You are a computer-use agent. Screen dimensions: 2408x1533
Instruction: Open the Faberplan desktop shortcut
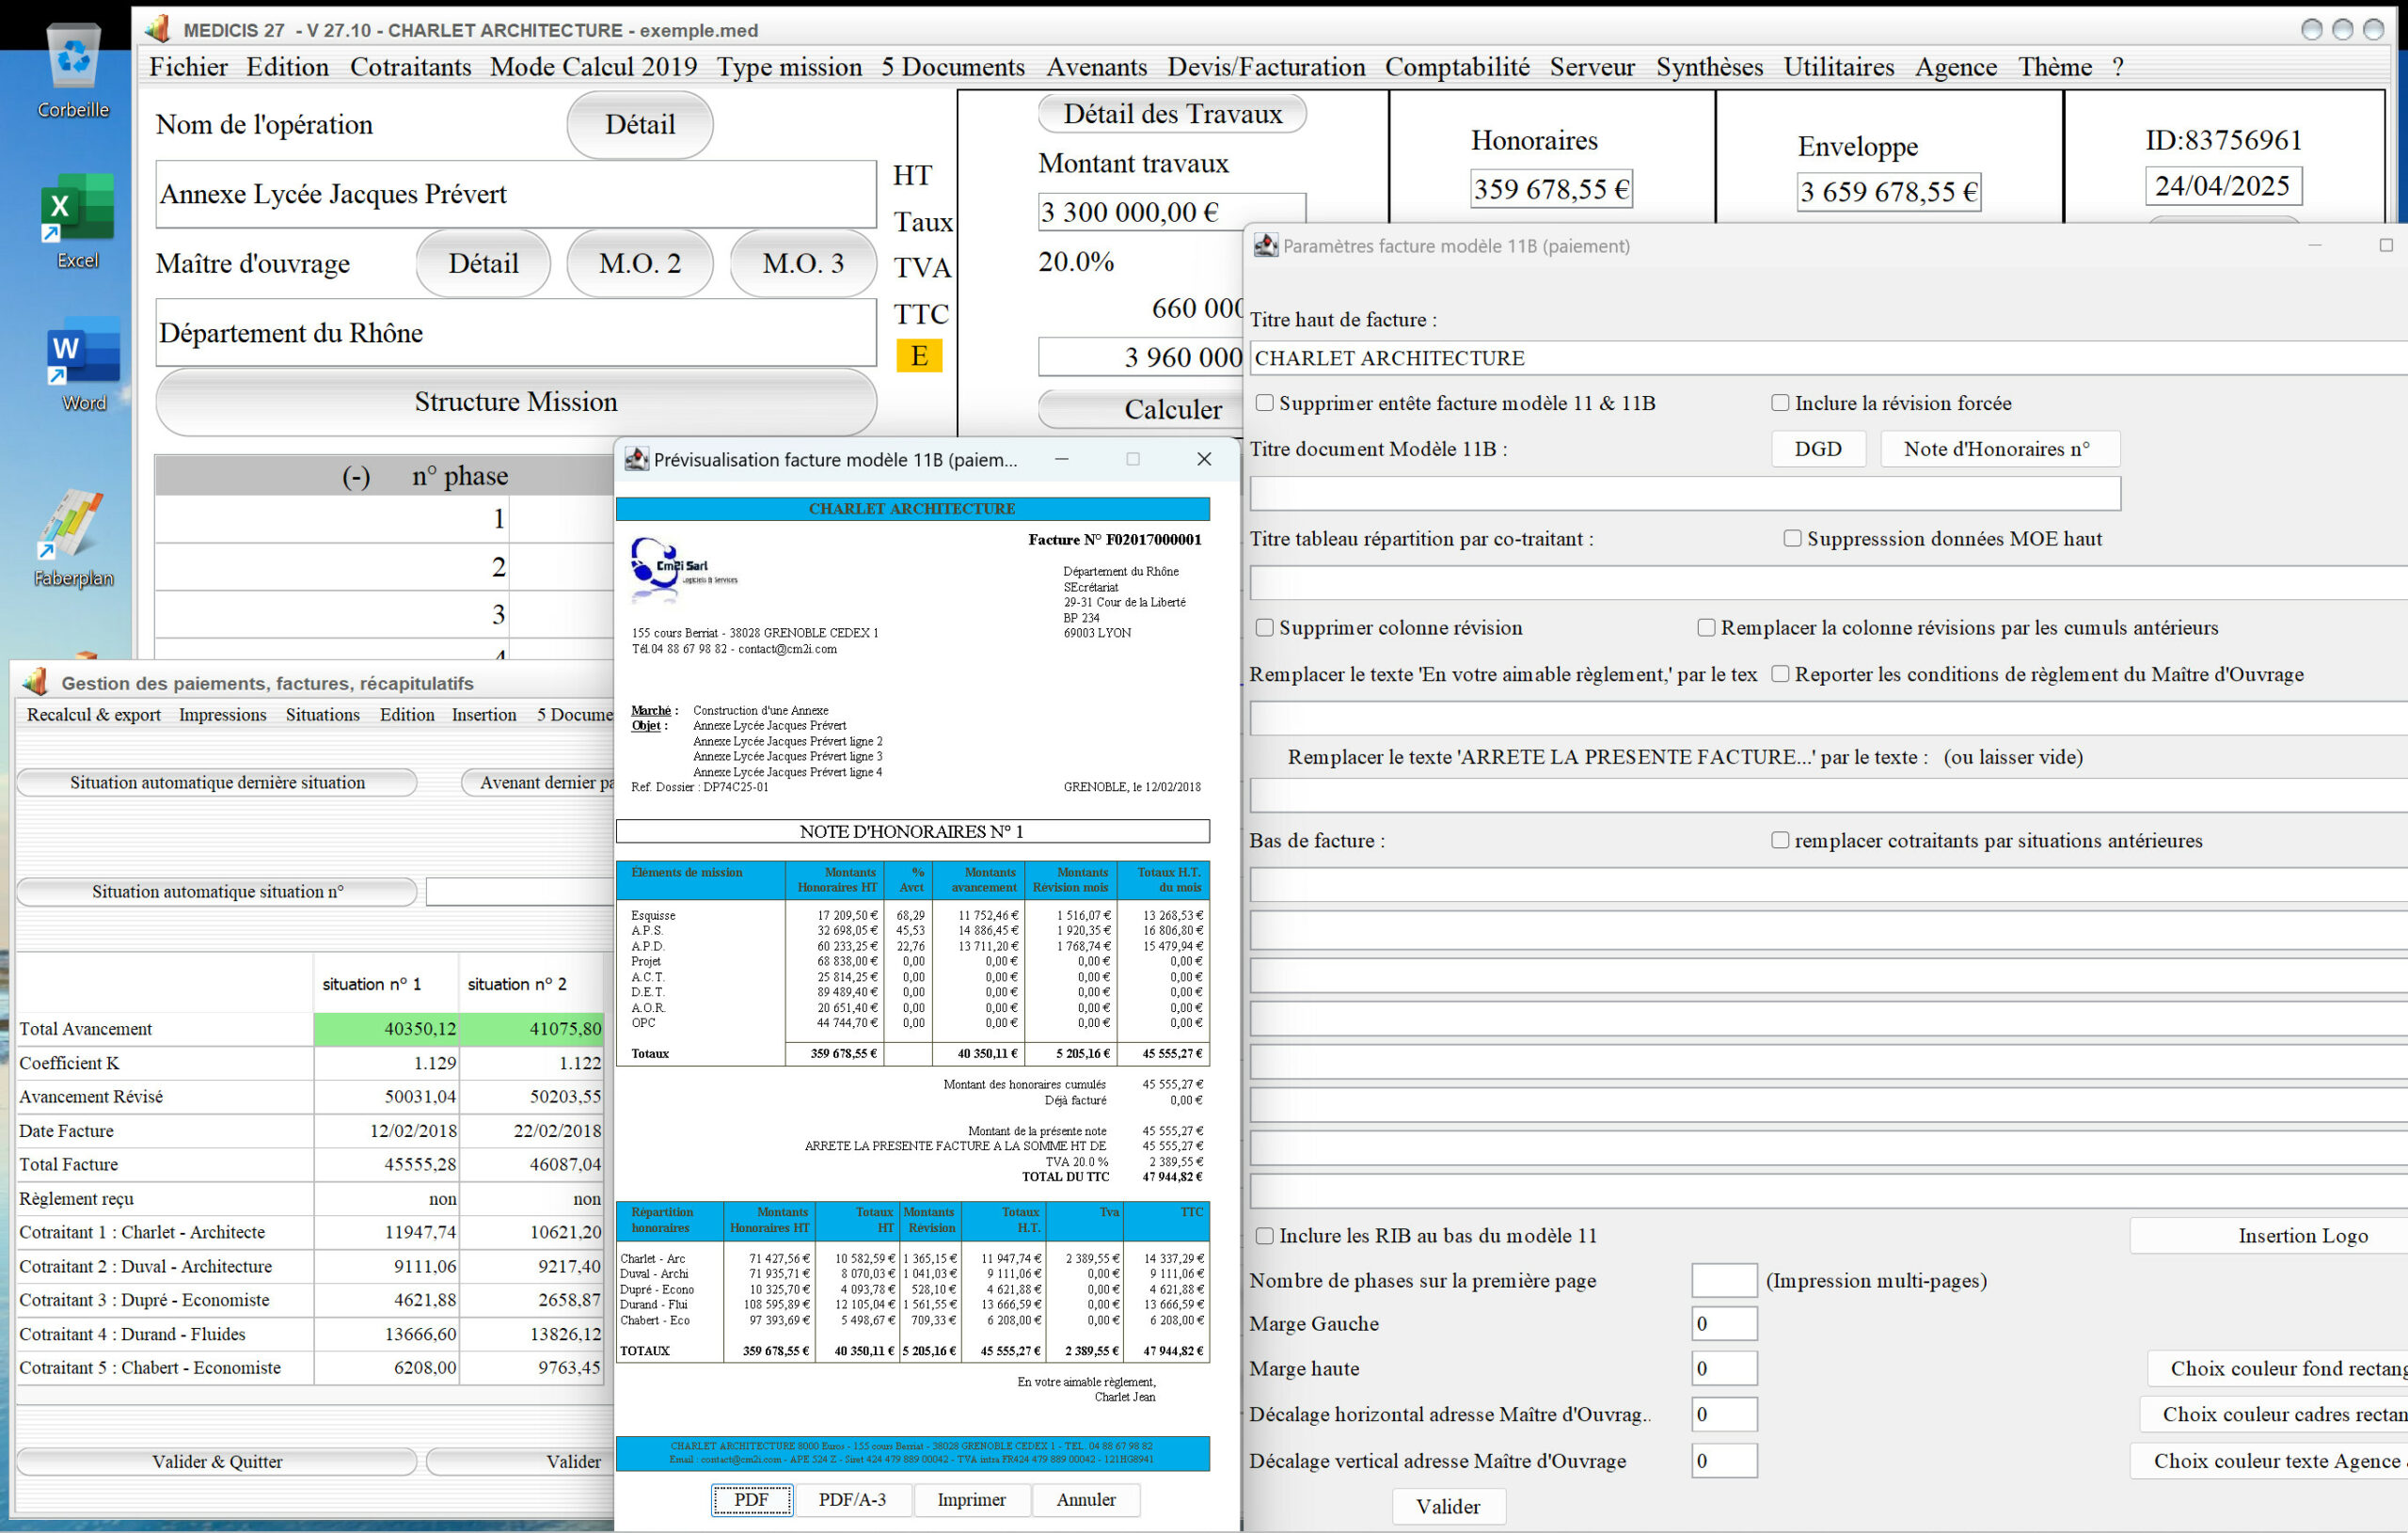point(73,538)
